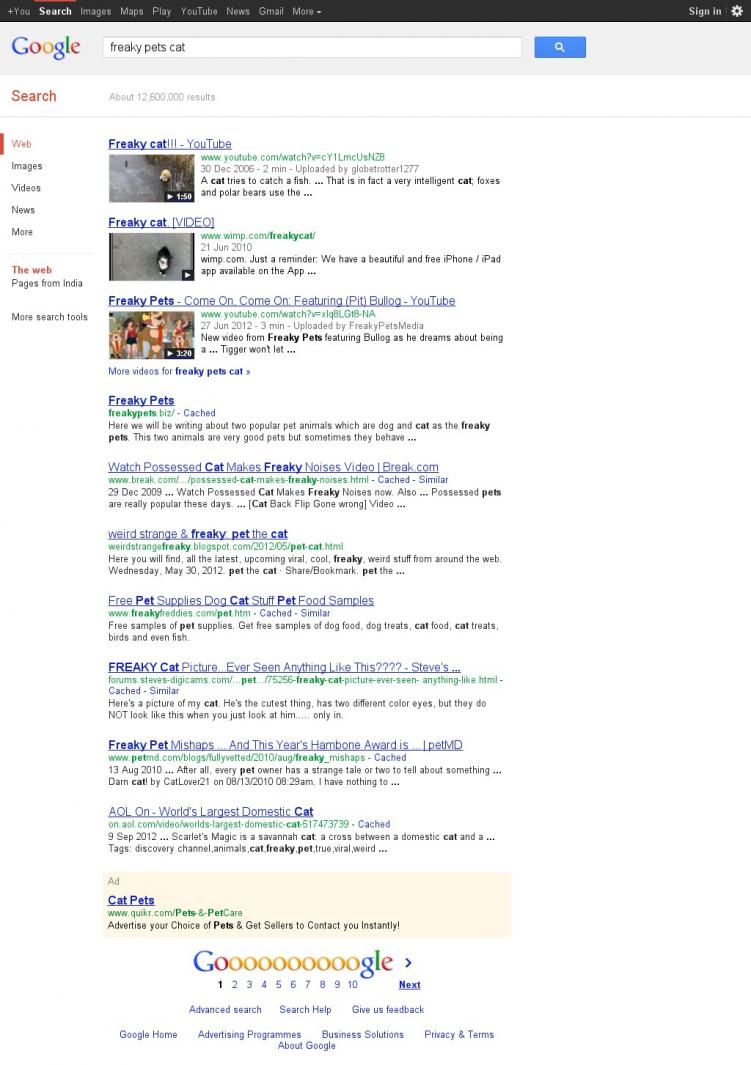Open the settings gear icon
751x1065 pixels.
tap(737, 11)
